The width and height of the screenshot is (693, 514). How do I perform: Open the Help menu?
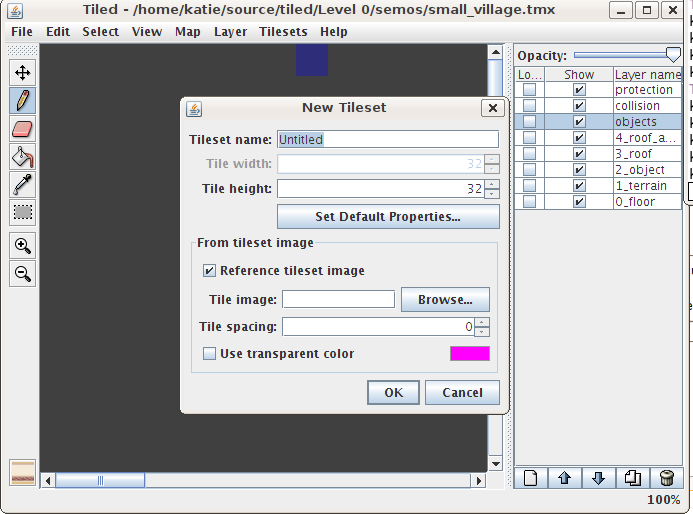tap(334, 32)
